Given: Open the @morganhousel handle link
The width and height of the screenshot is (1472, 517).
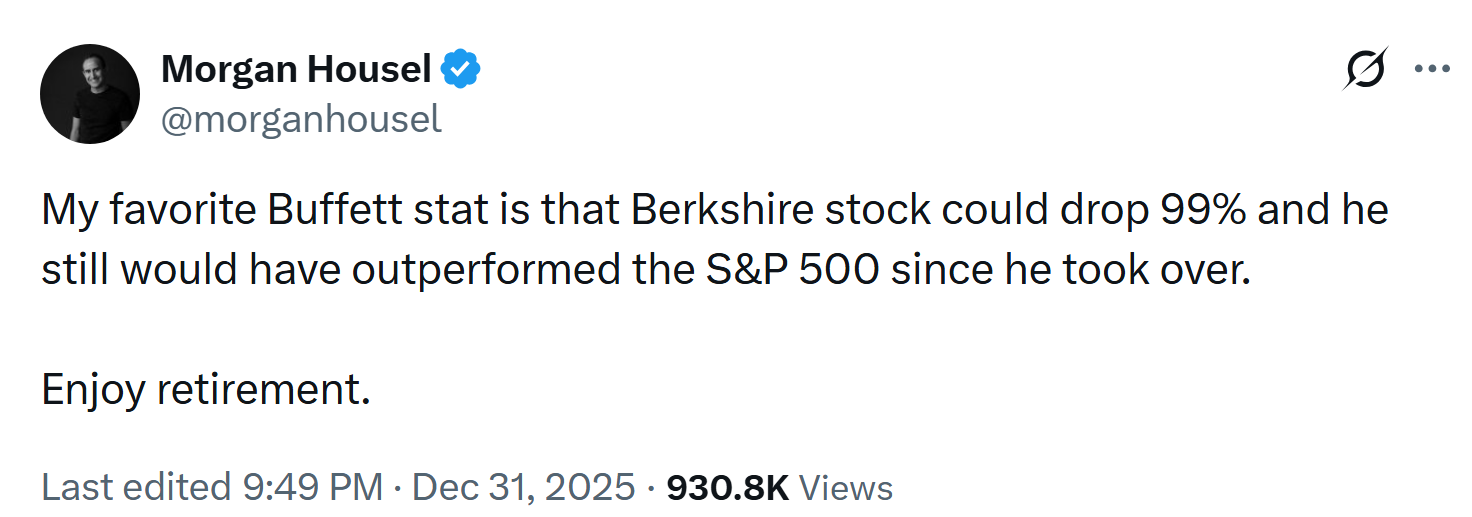Looking at the screenshot, I should [301, 119].
